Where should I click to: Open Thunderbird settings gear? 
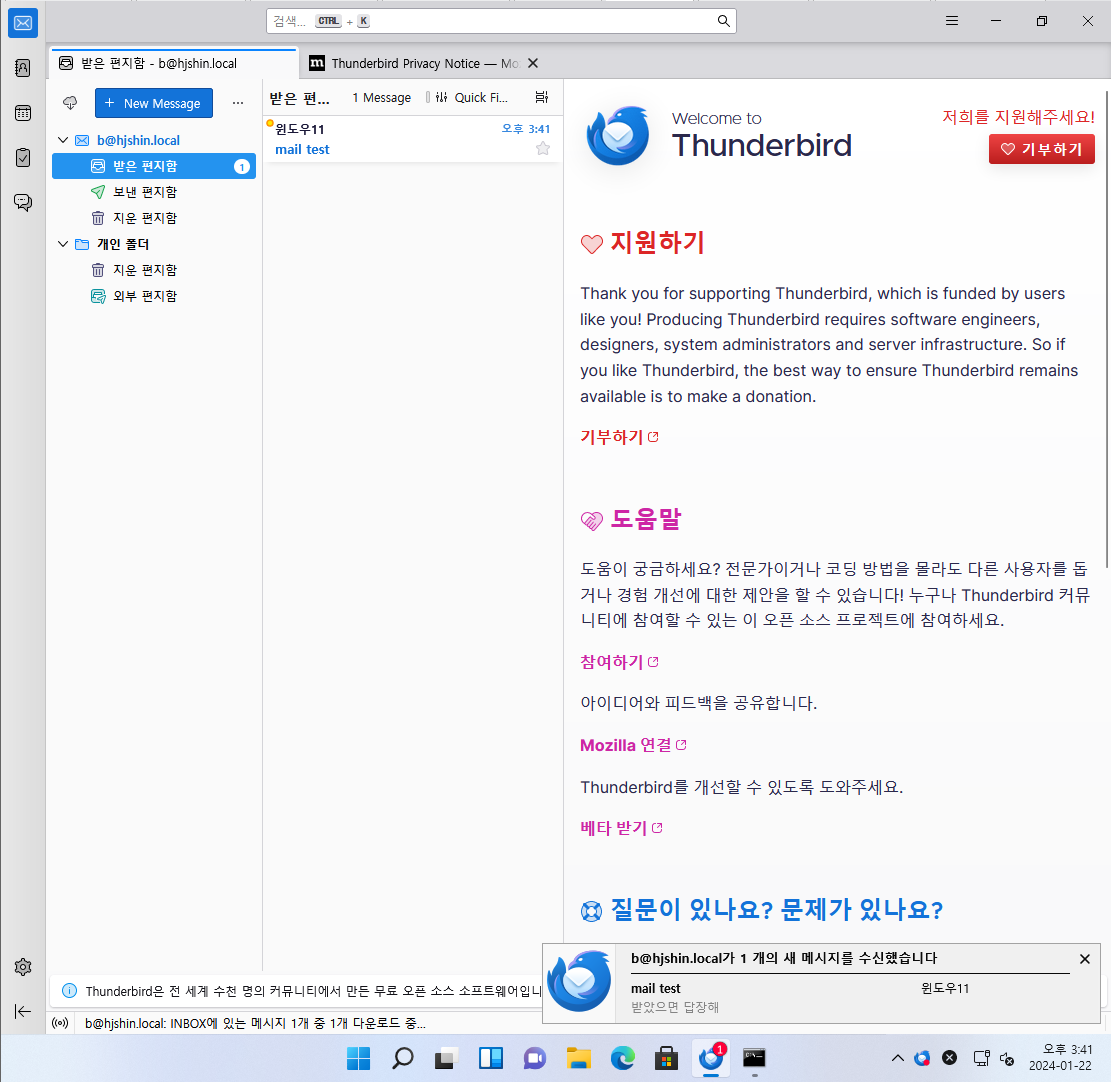(x=23, y=967)
